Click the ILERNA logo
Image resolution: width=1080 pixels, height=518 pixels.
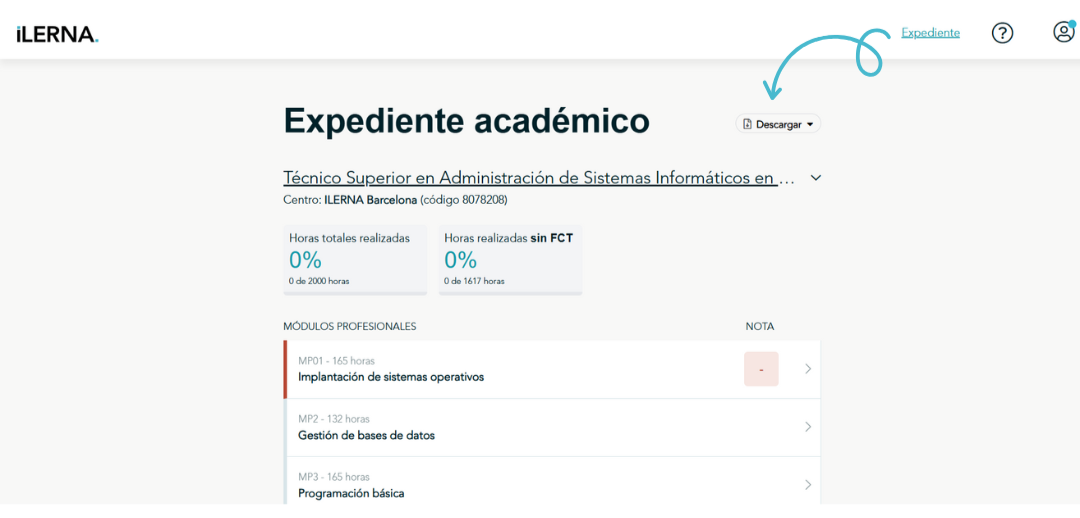pyautogui.click(x=57, y=34)
